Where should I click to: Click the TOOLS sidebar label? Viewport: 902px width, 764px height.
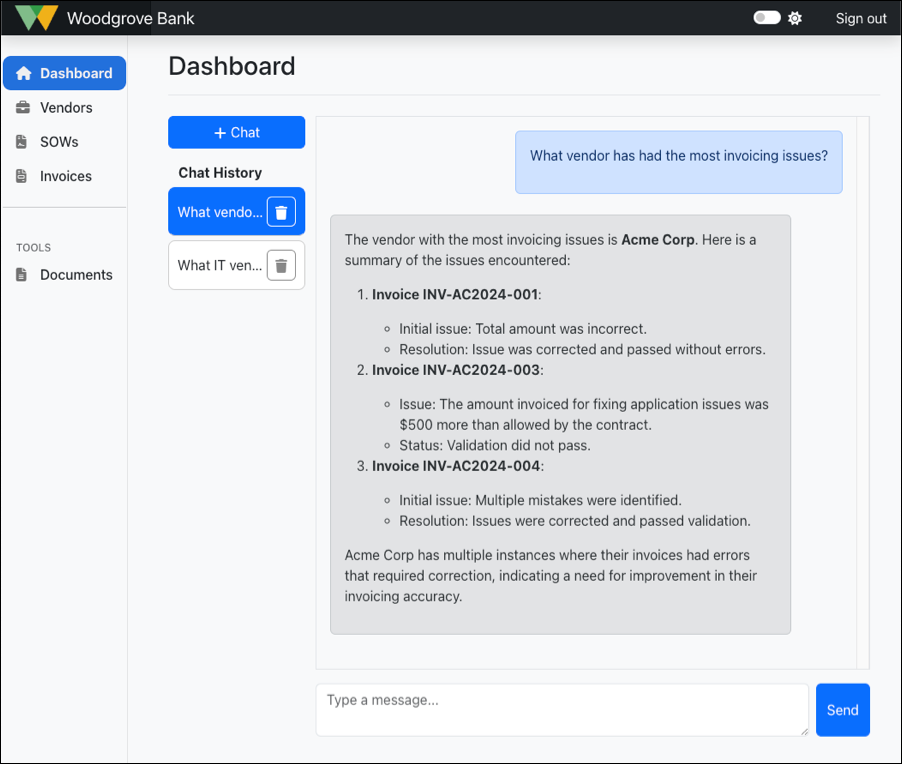[33, 247]
